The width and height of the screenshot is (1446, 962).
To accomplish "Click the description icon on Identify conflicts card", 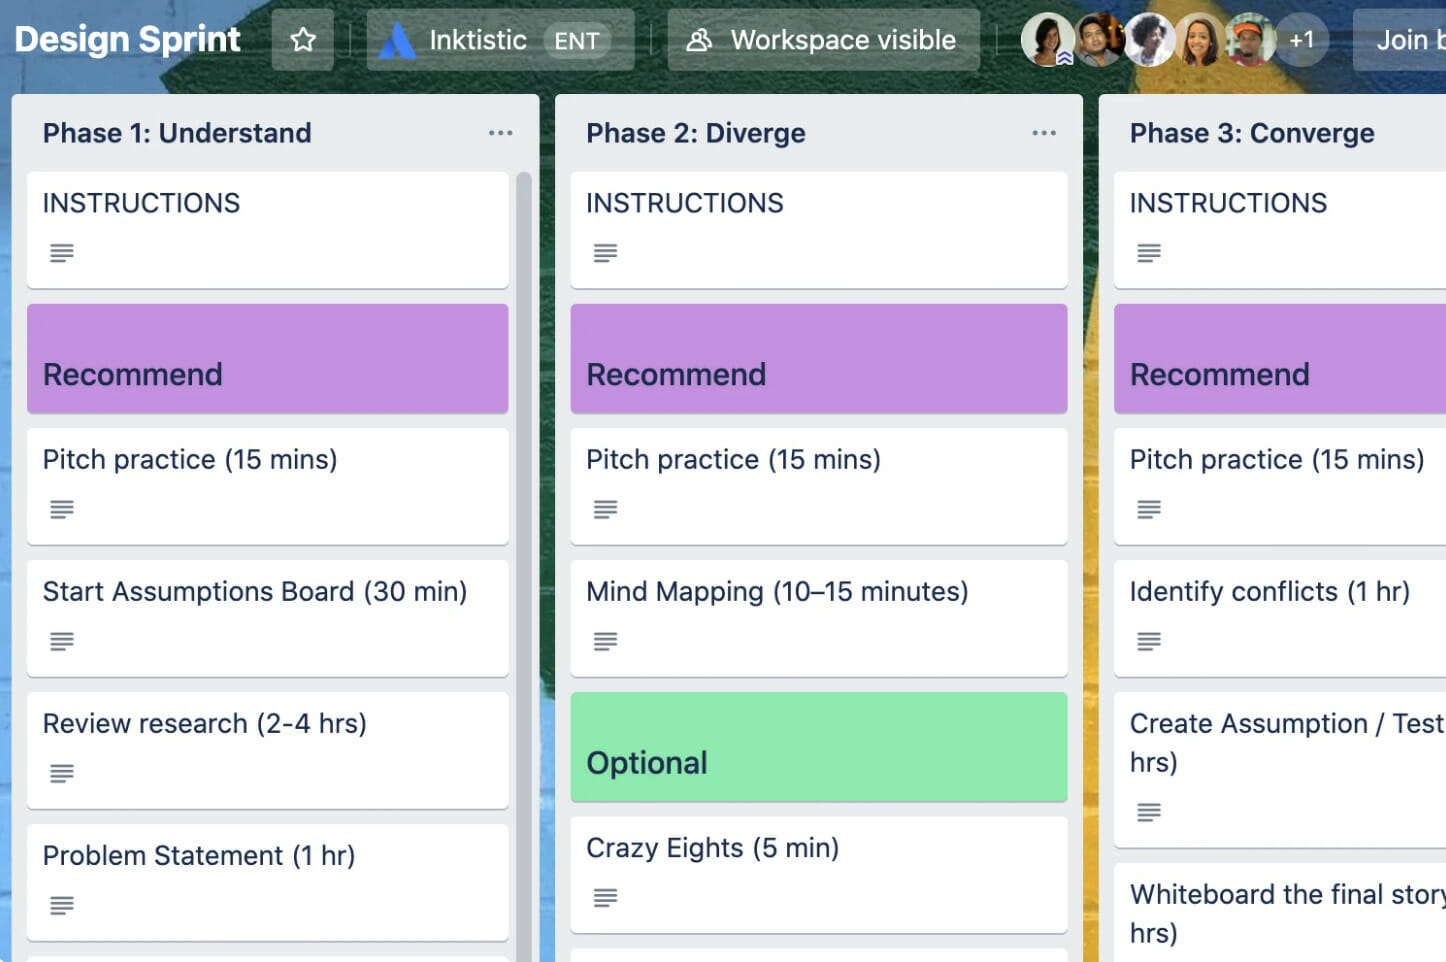I will 1148,641.
